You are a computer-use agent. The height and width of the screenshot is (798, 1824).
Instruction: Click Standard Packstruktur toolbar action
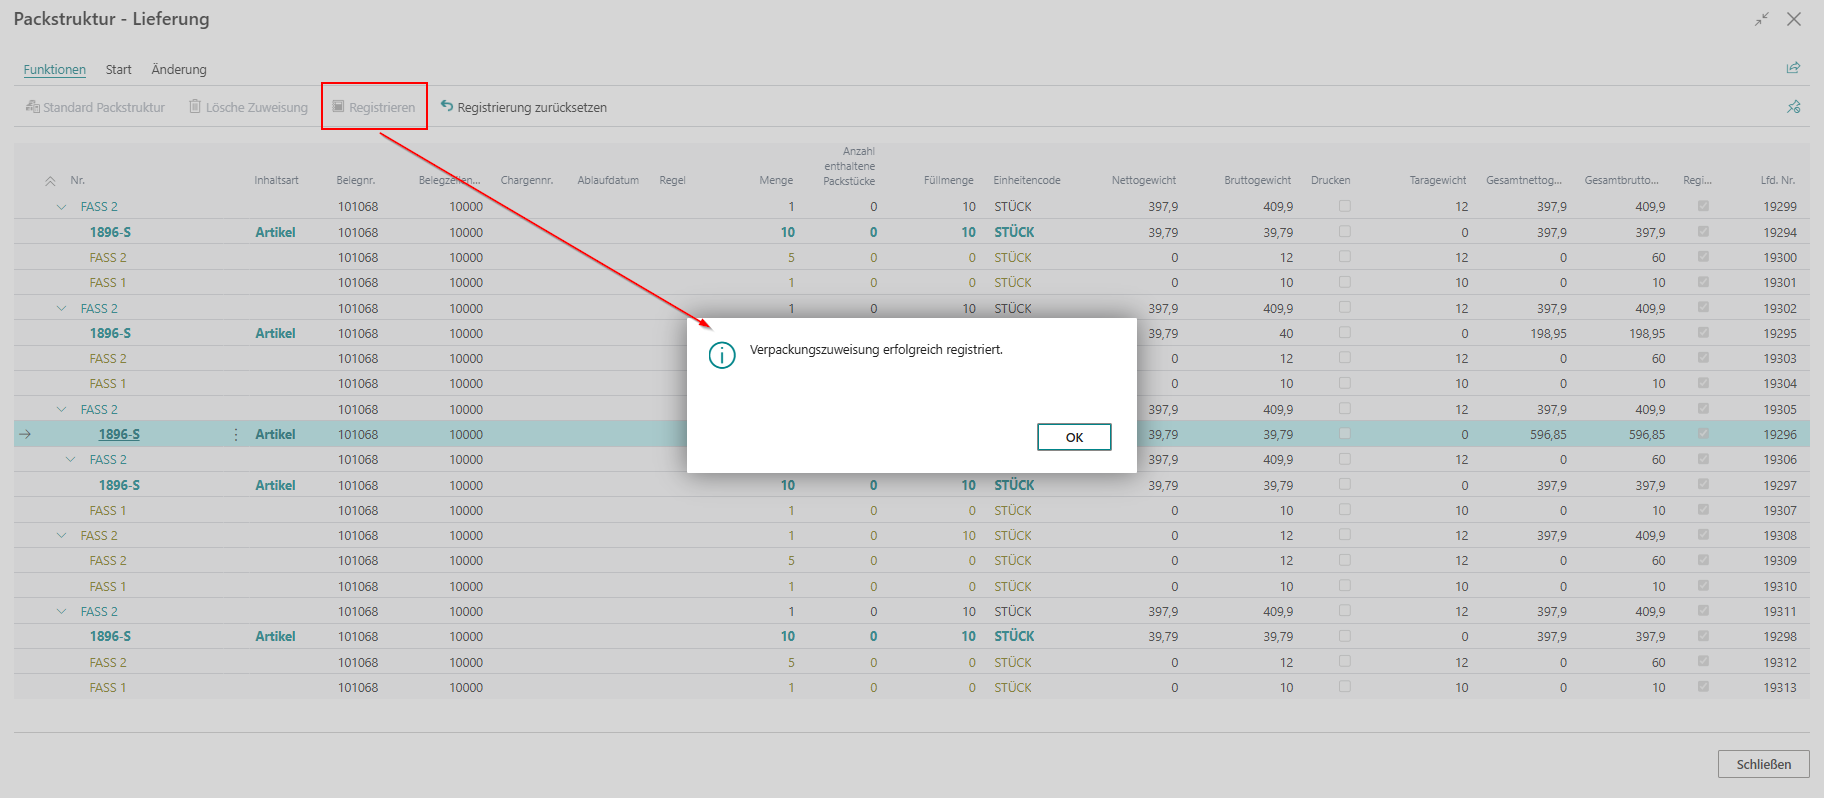pyautogui.click(x=95, y=107)
